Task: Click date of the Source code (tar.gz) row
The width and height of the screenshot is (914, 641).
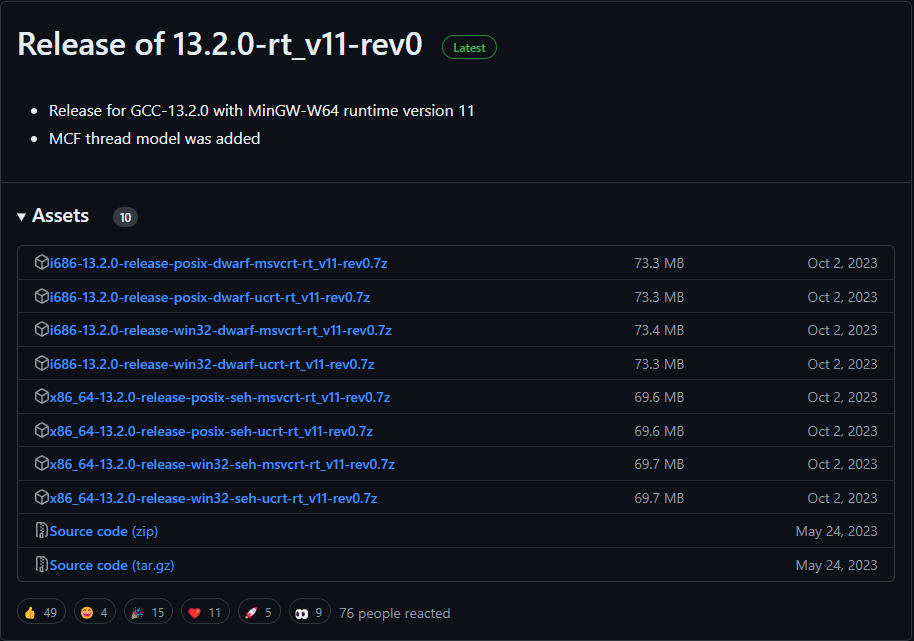Action: (836, 565)
